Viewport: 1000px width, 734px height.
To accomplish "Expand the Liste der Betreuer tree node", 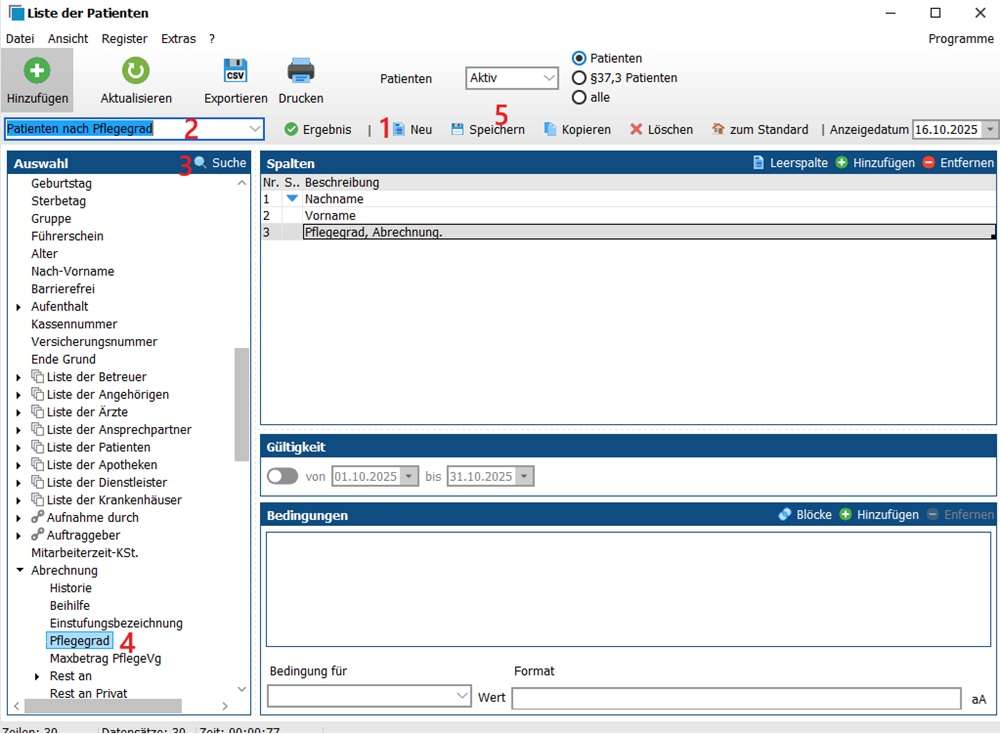I will point(19,377).
